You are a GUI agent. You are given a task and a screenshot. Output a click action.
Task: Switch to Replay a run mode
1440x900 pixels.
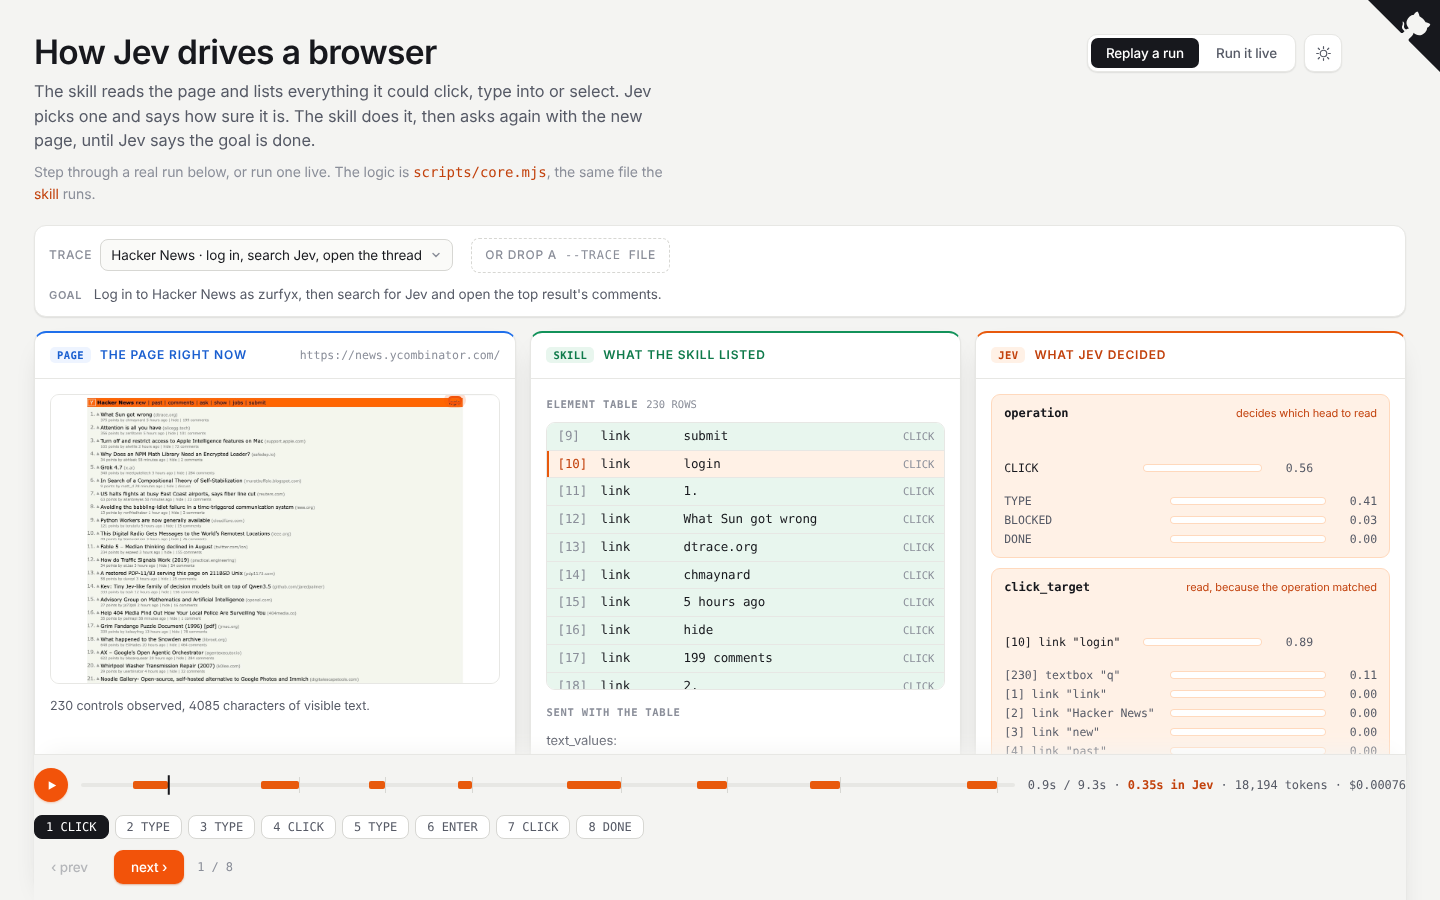pos(1144,53)
